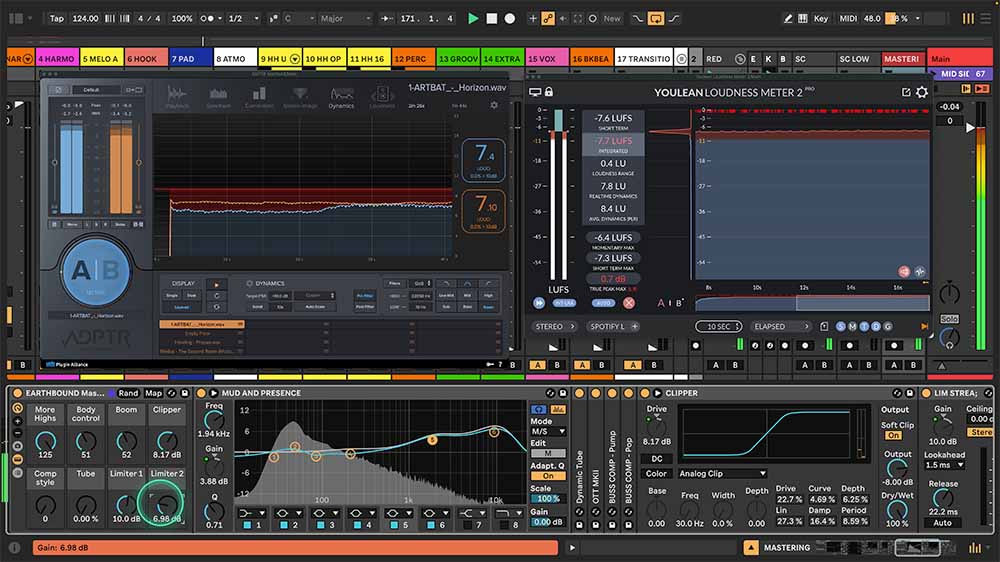Arm the global Record button
The height and width of the screenshot is (562, 1000).
pyautogui.click(x=510, y=18)
